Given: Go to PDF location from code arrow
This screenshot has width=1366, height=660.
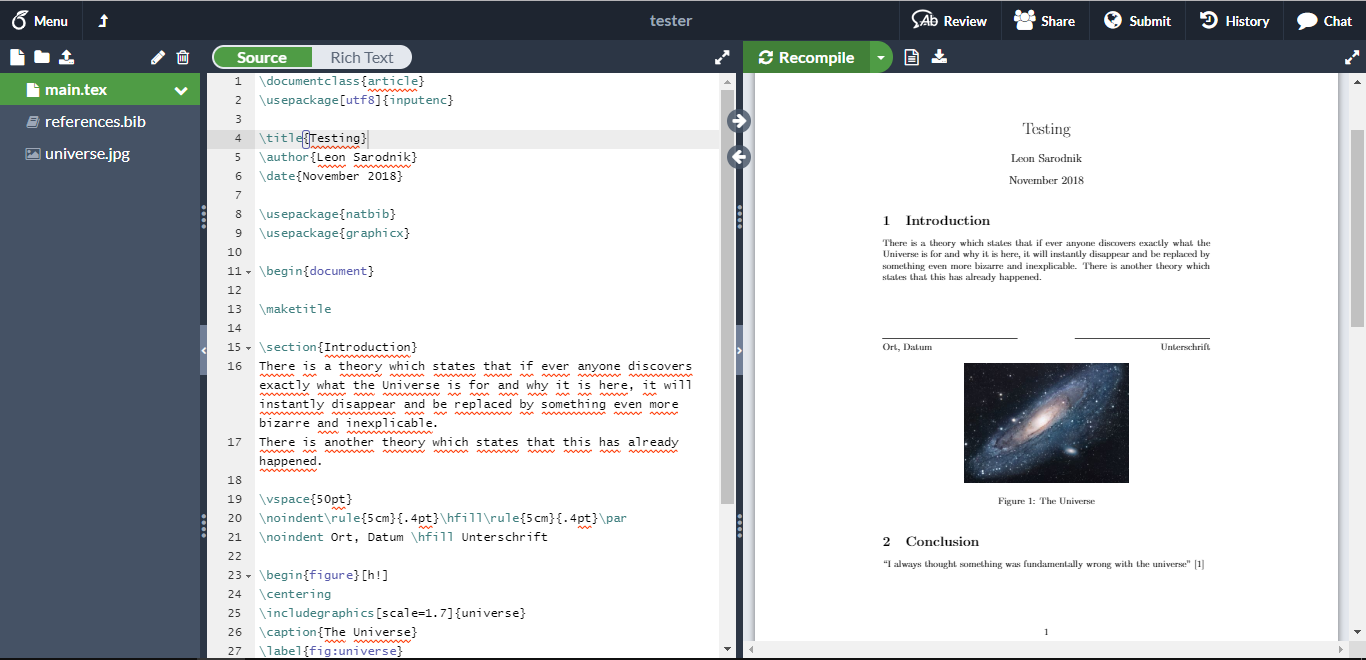Looking at the screenshot, I should click(739, 121).
